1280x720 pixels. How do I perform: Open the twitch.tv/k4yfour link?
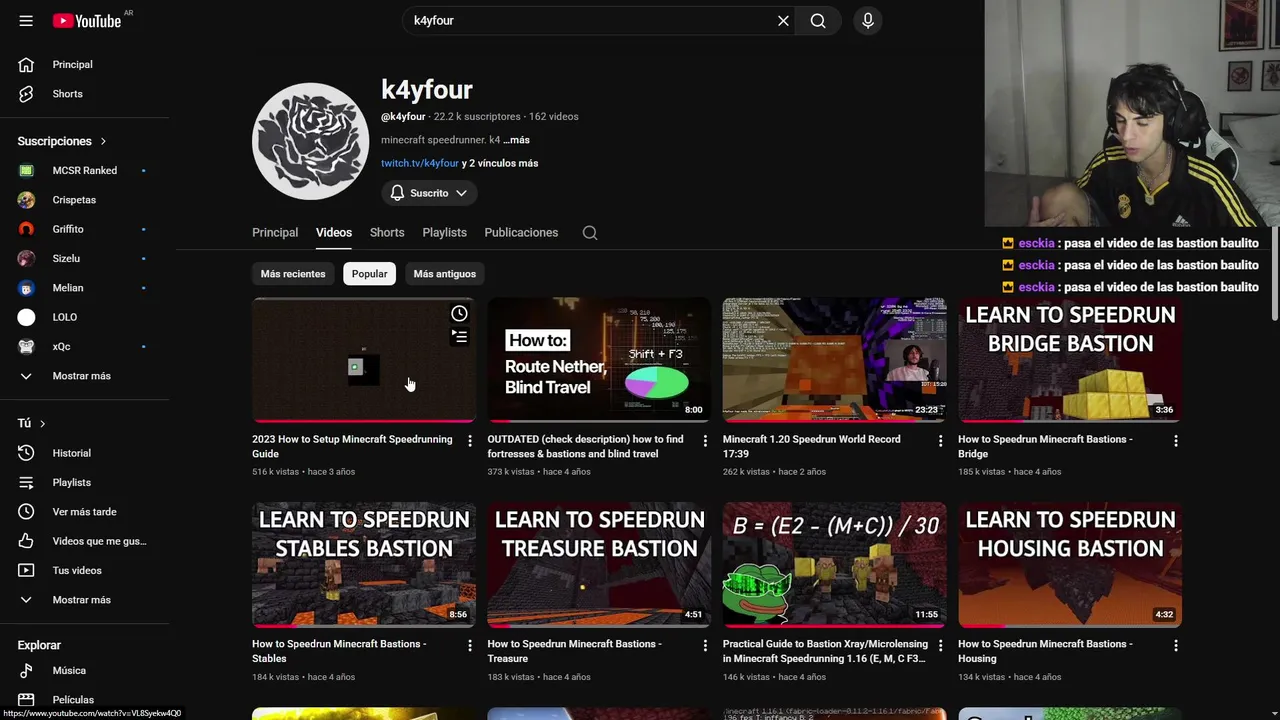(x=419, y=163)
